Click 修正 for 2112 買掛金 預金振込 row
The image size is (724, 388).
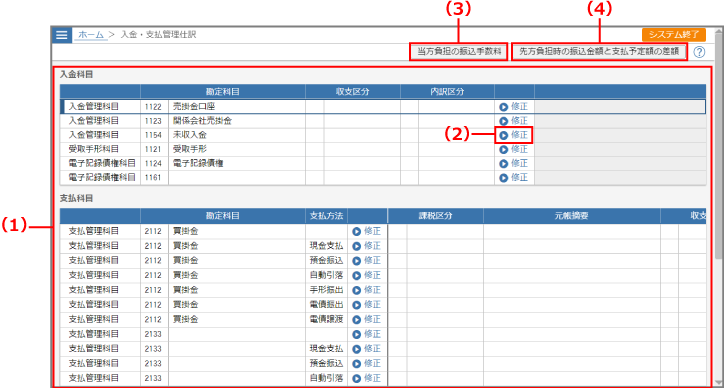(367, 261)
